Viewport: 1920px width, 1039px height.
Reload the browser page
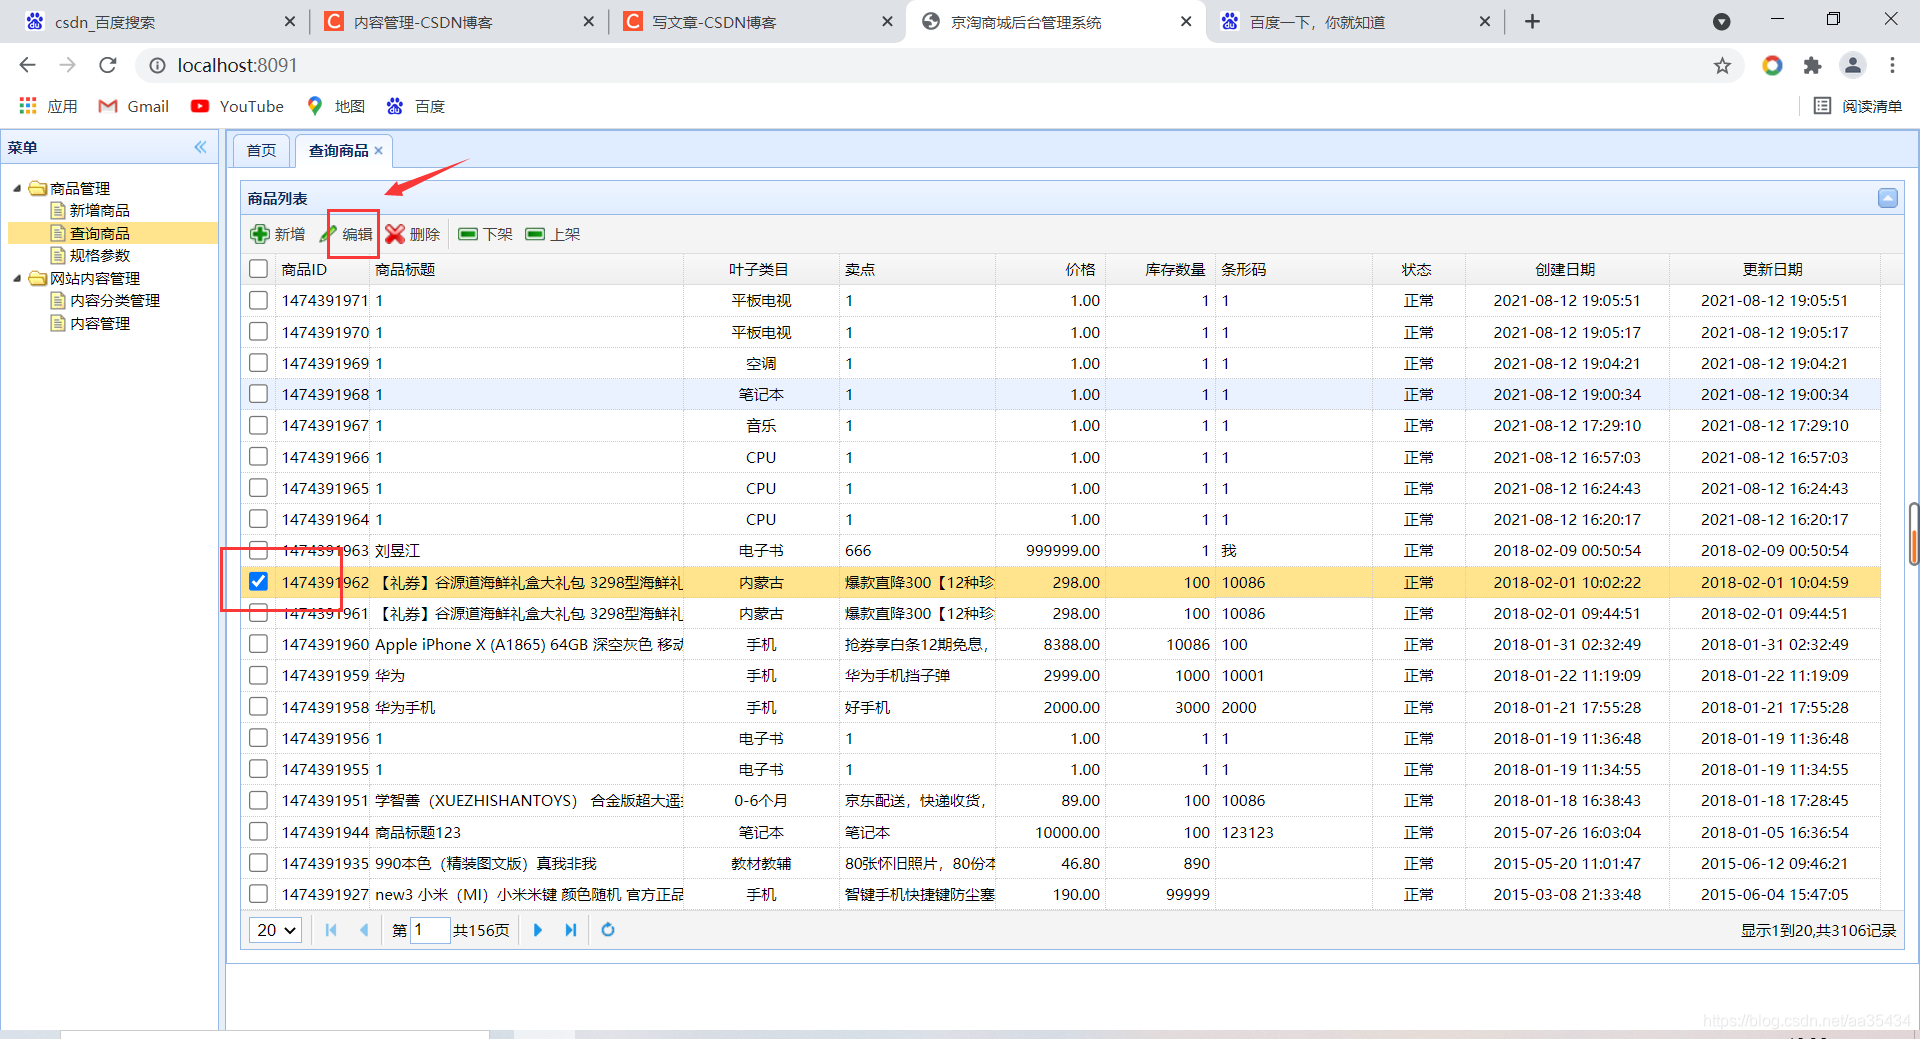tap(108, 65)
